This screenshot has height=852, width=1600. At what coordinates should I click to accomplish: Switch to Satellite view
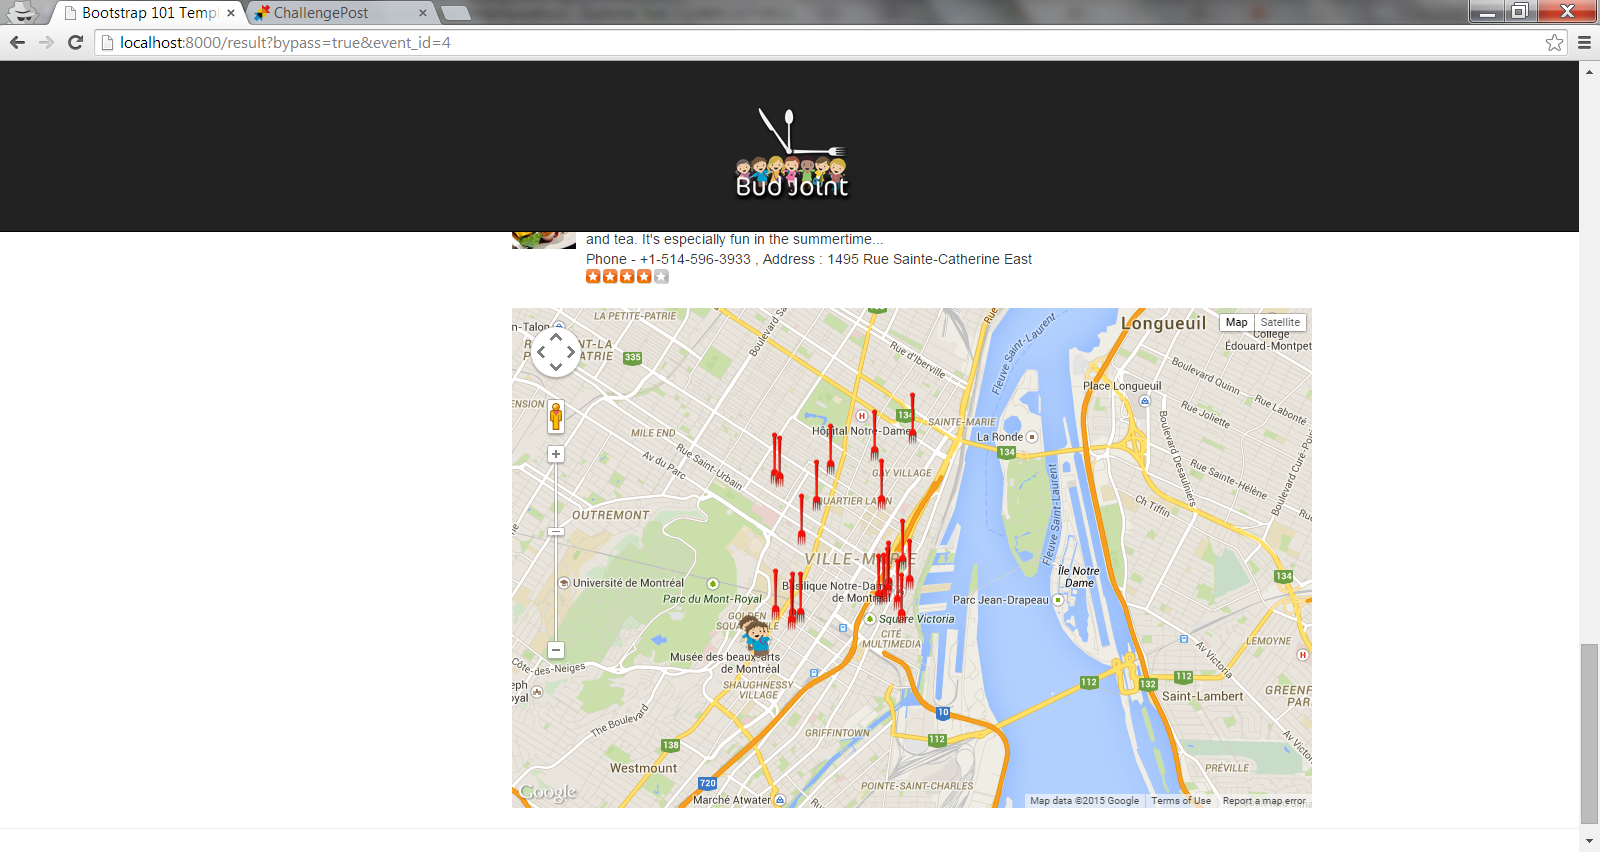[1280, 322]
